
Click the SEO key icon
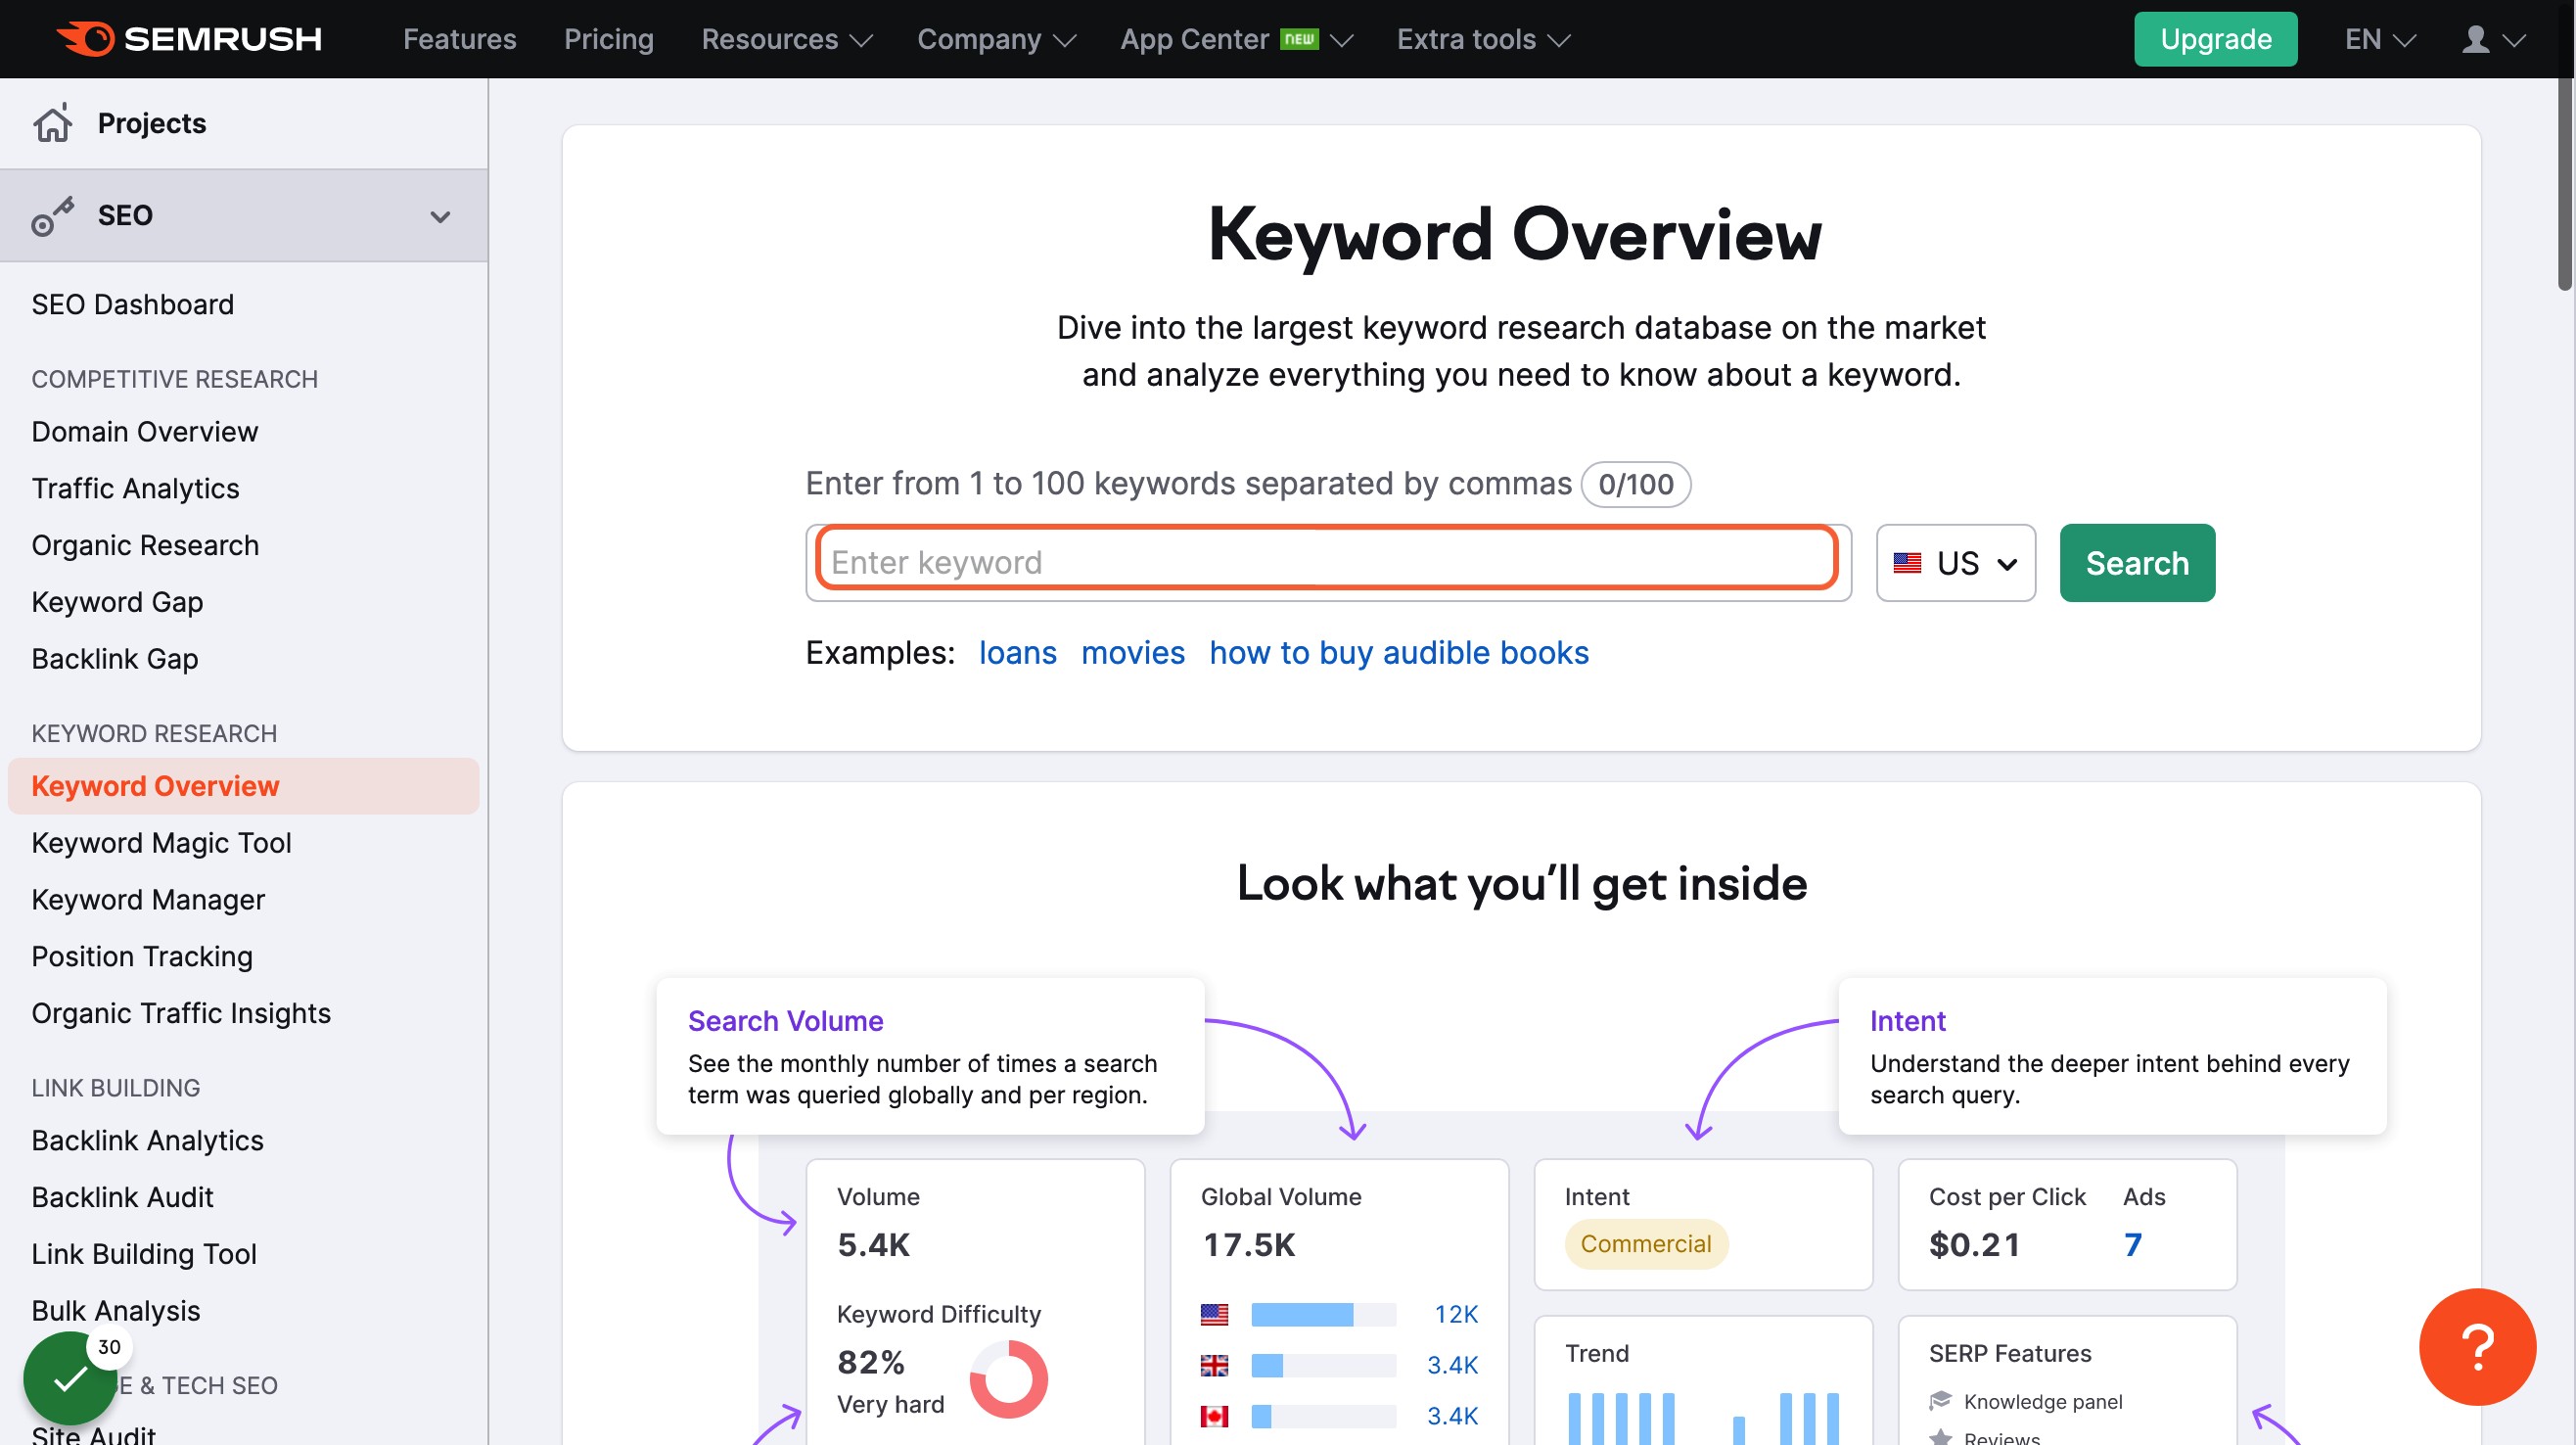(52, 215)
